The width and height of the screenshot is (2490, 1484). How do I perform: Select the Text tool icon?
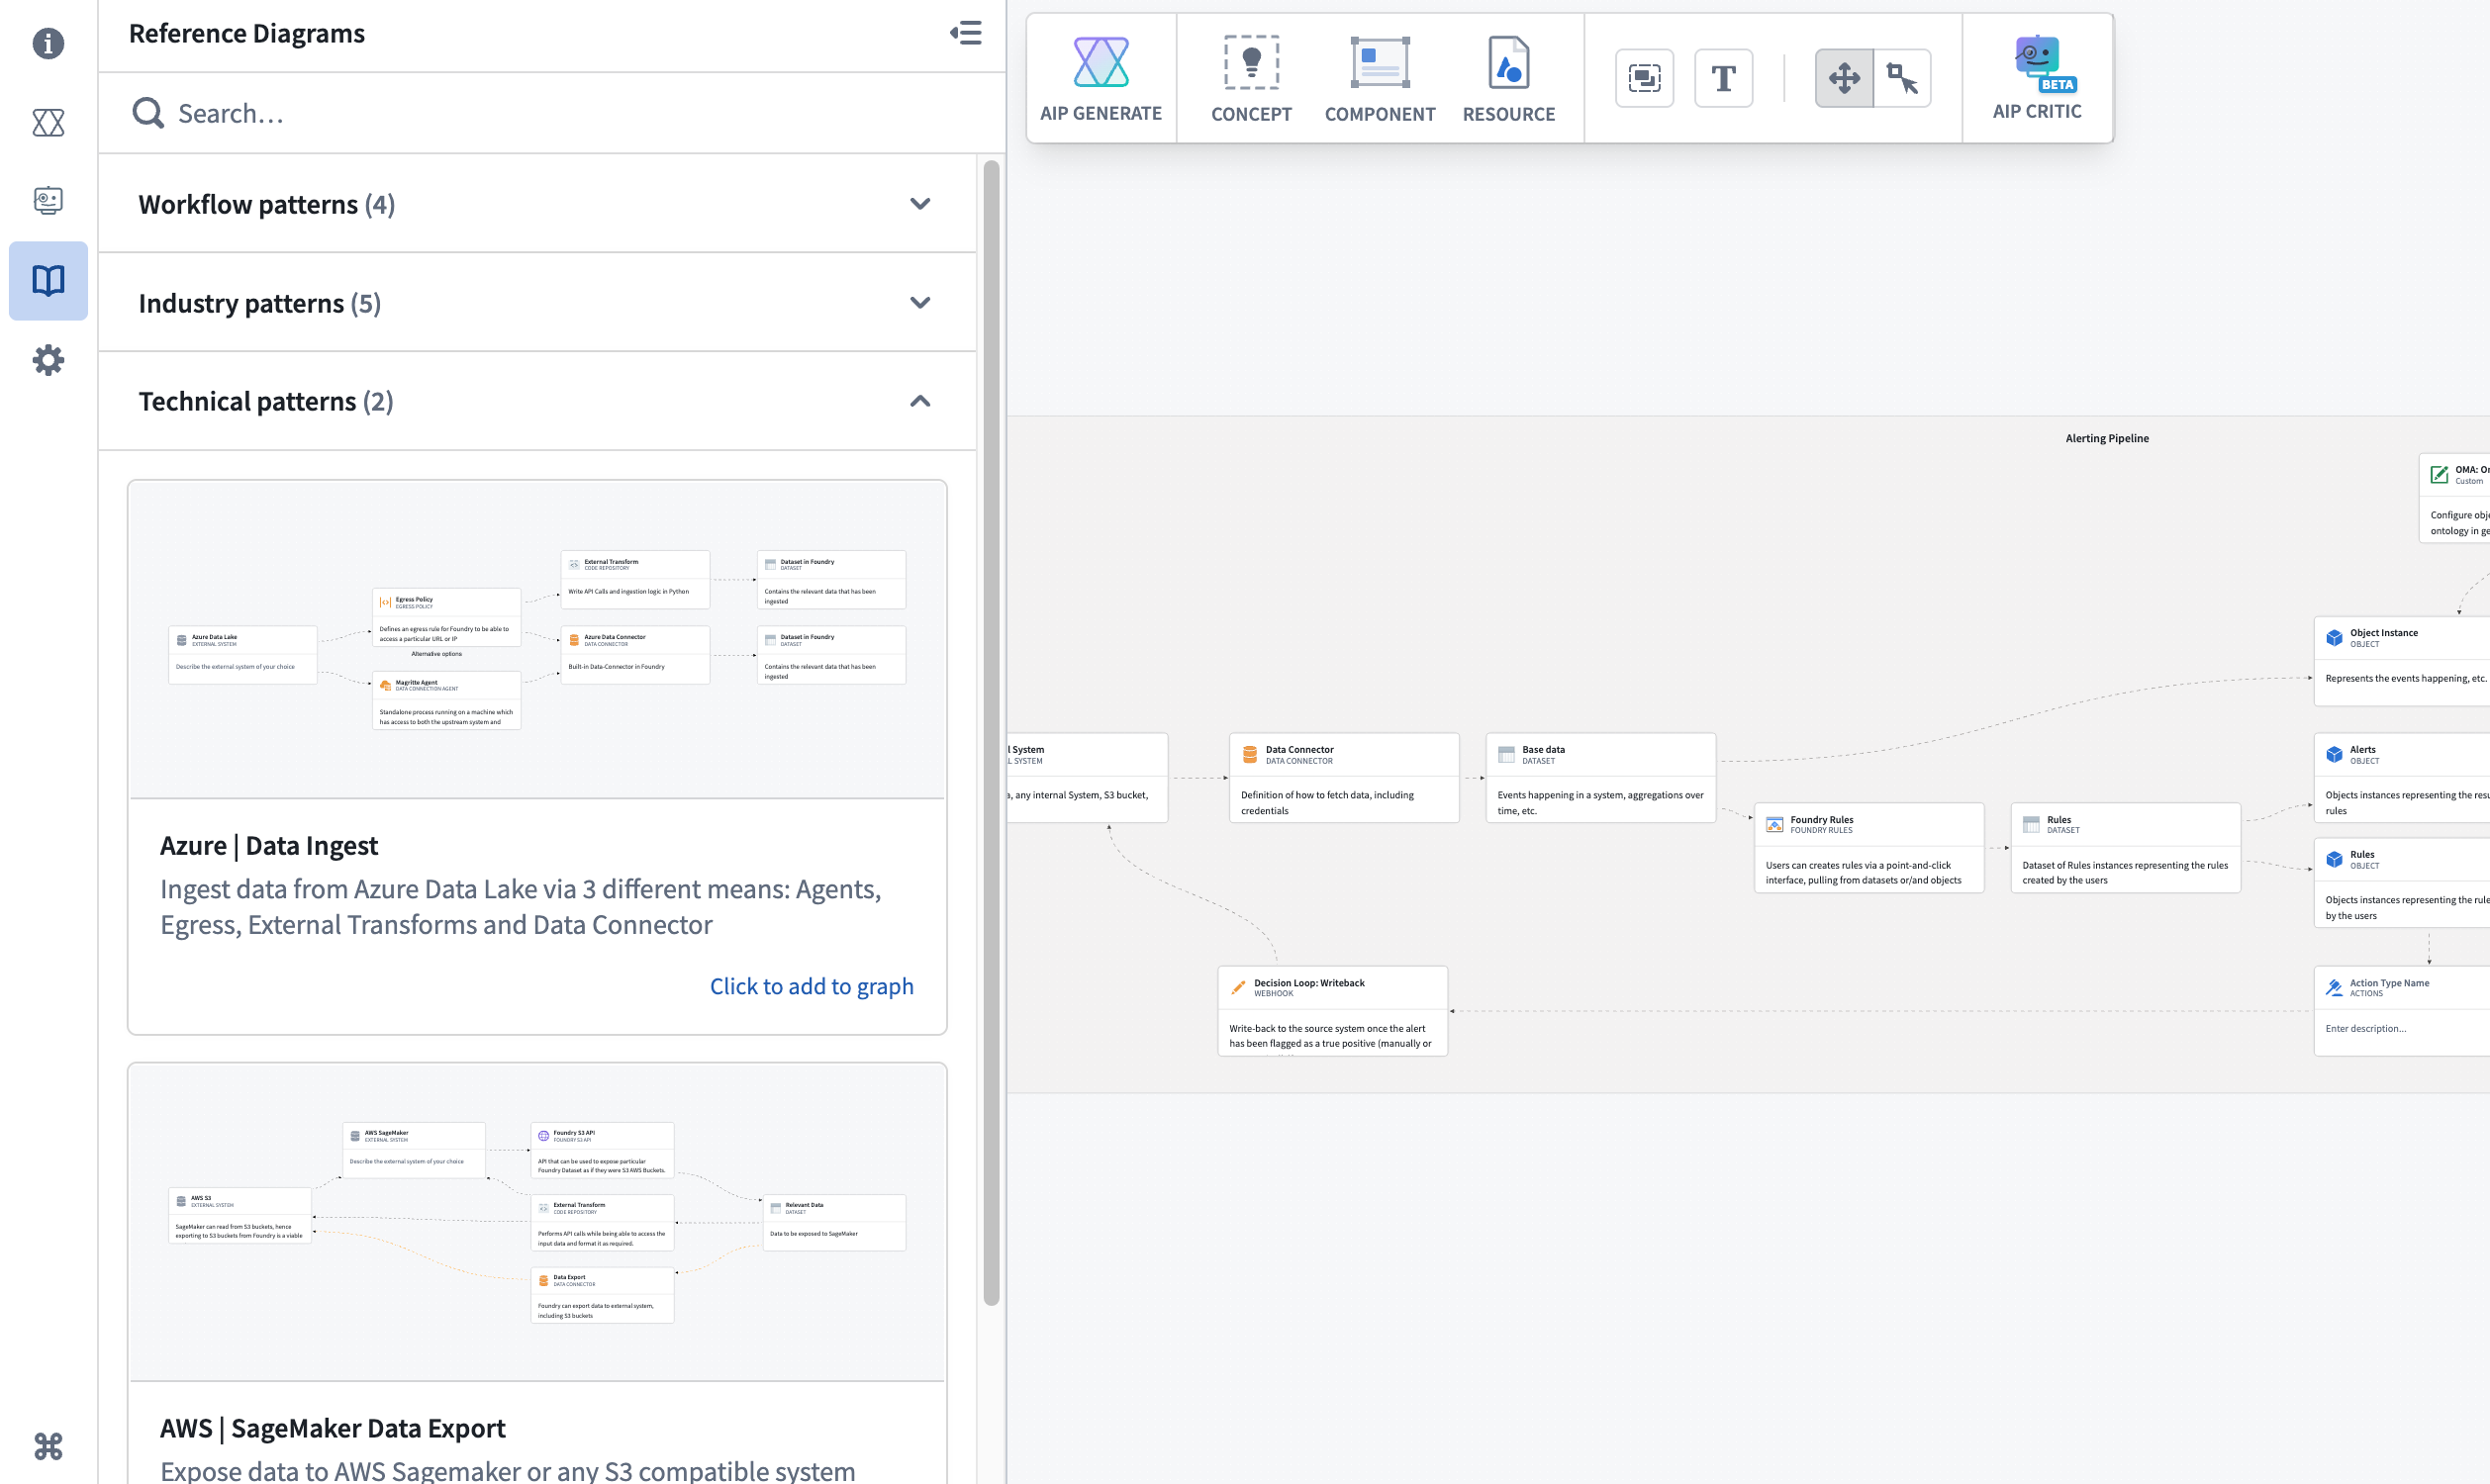pos(1723,78)
